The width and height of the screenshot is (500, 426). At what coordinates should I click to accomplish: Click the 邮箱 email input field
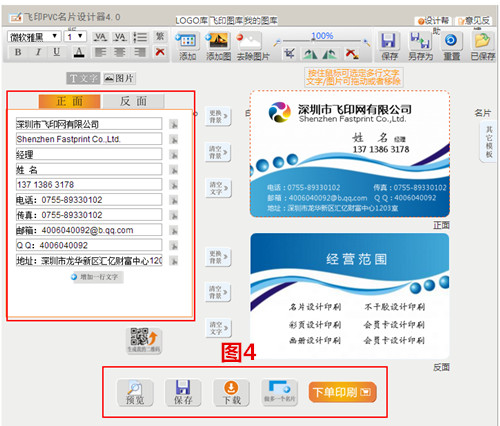pos(89,230)
